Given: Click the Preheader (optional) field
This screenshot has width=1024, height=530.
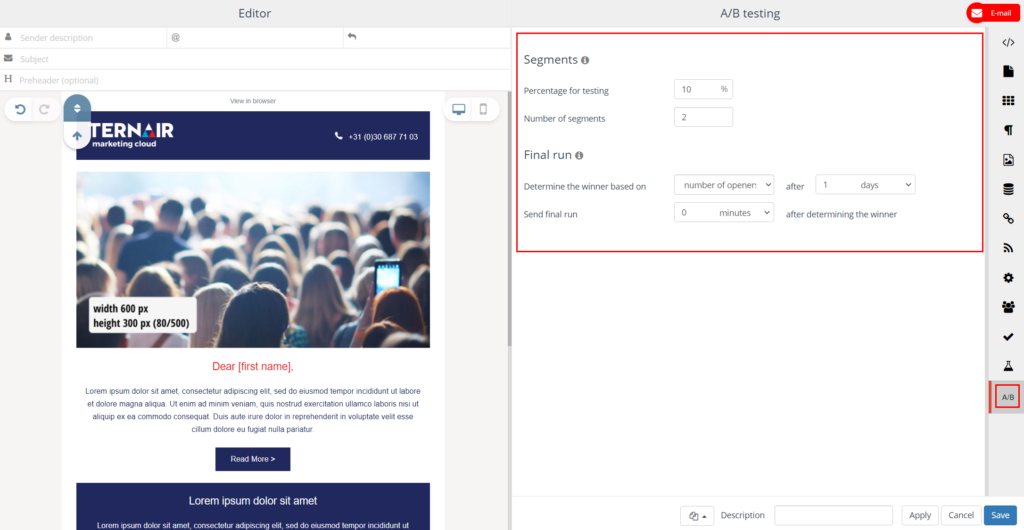Looking at the screenshot, I should pyautogui.click(x=255, y=80).
